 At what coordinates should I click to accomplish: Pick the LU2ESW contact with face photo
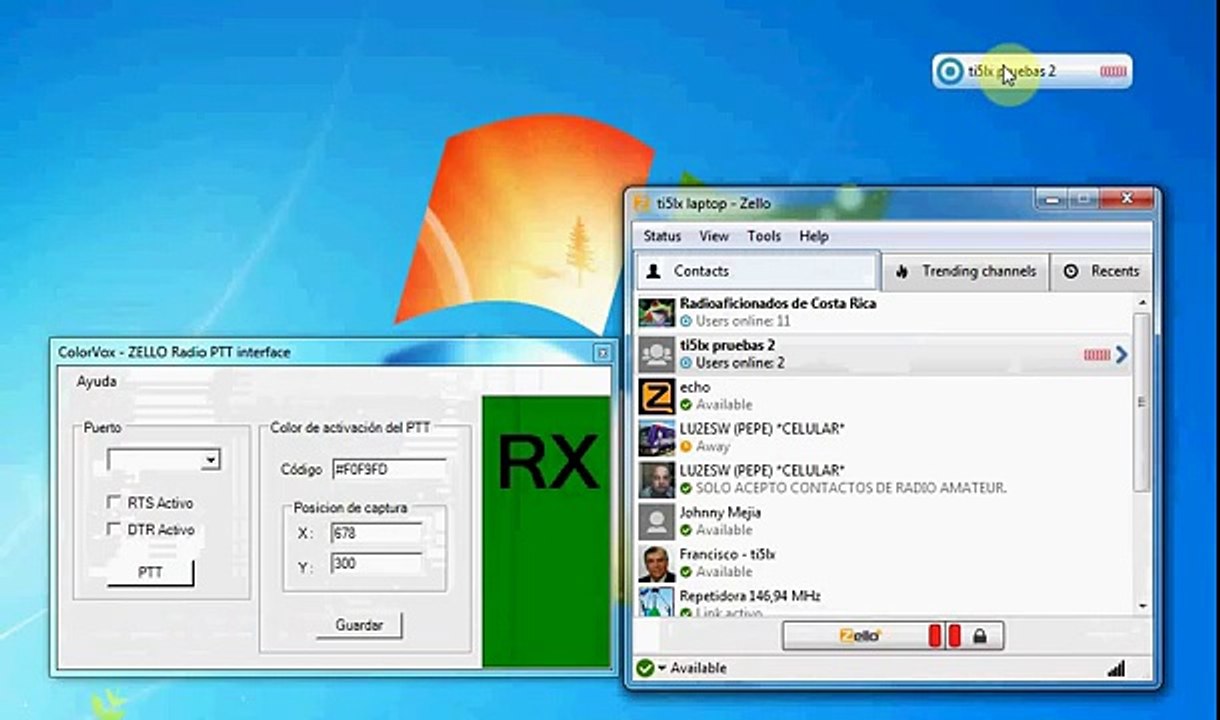click(x=657, y=480)
